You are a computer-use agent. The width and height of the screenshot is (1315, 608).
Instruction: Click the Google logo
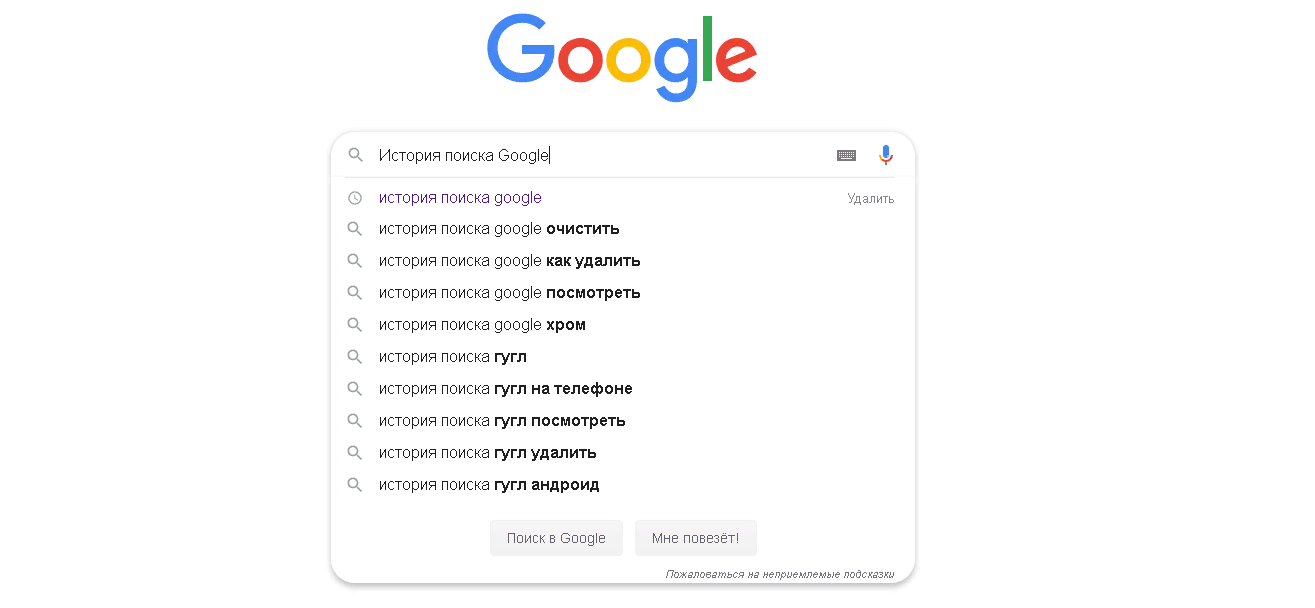click(621, 57)
